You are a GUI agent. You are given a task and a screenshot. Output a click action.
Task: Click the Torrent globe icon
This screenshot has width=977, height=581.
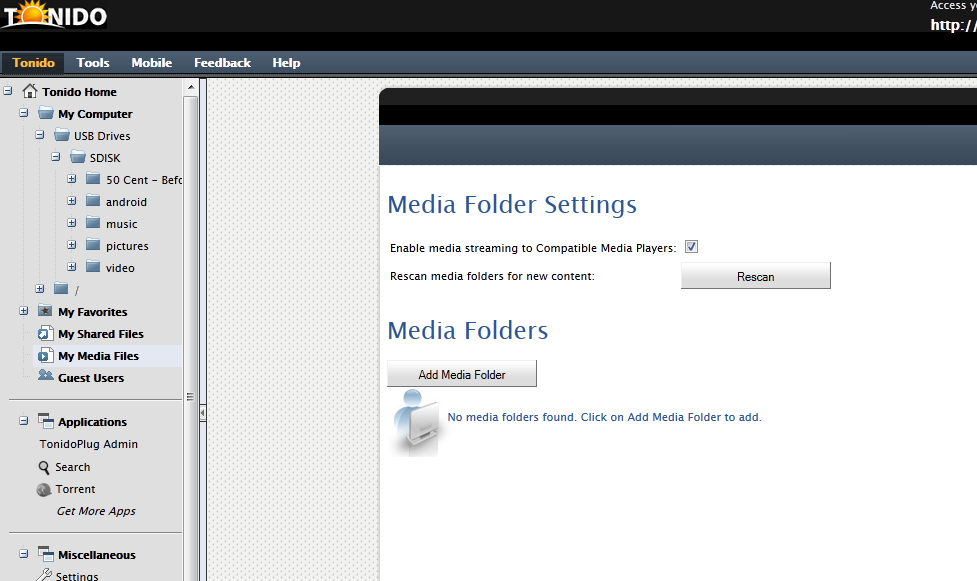[x=44, y=489]
